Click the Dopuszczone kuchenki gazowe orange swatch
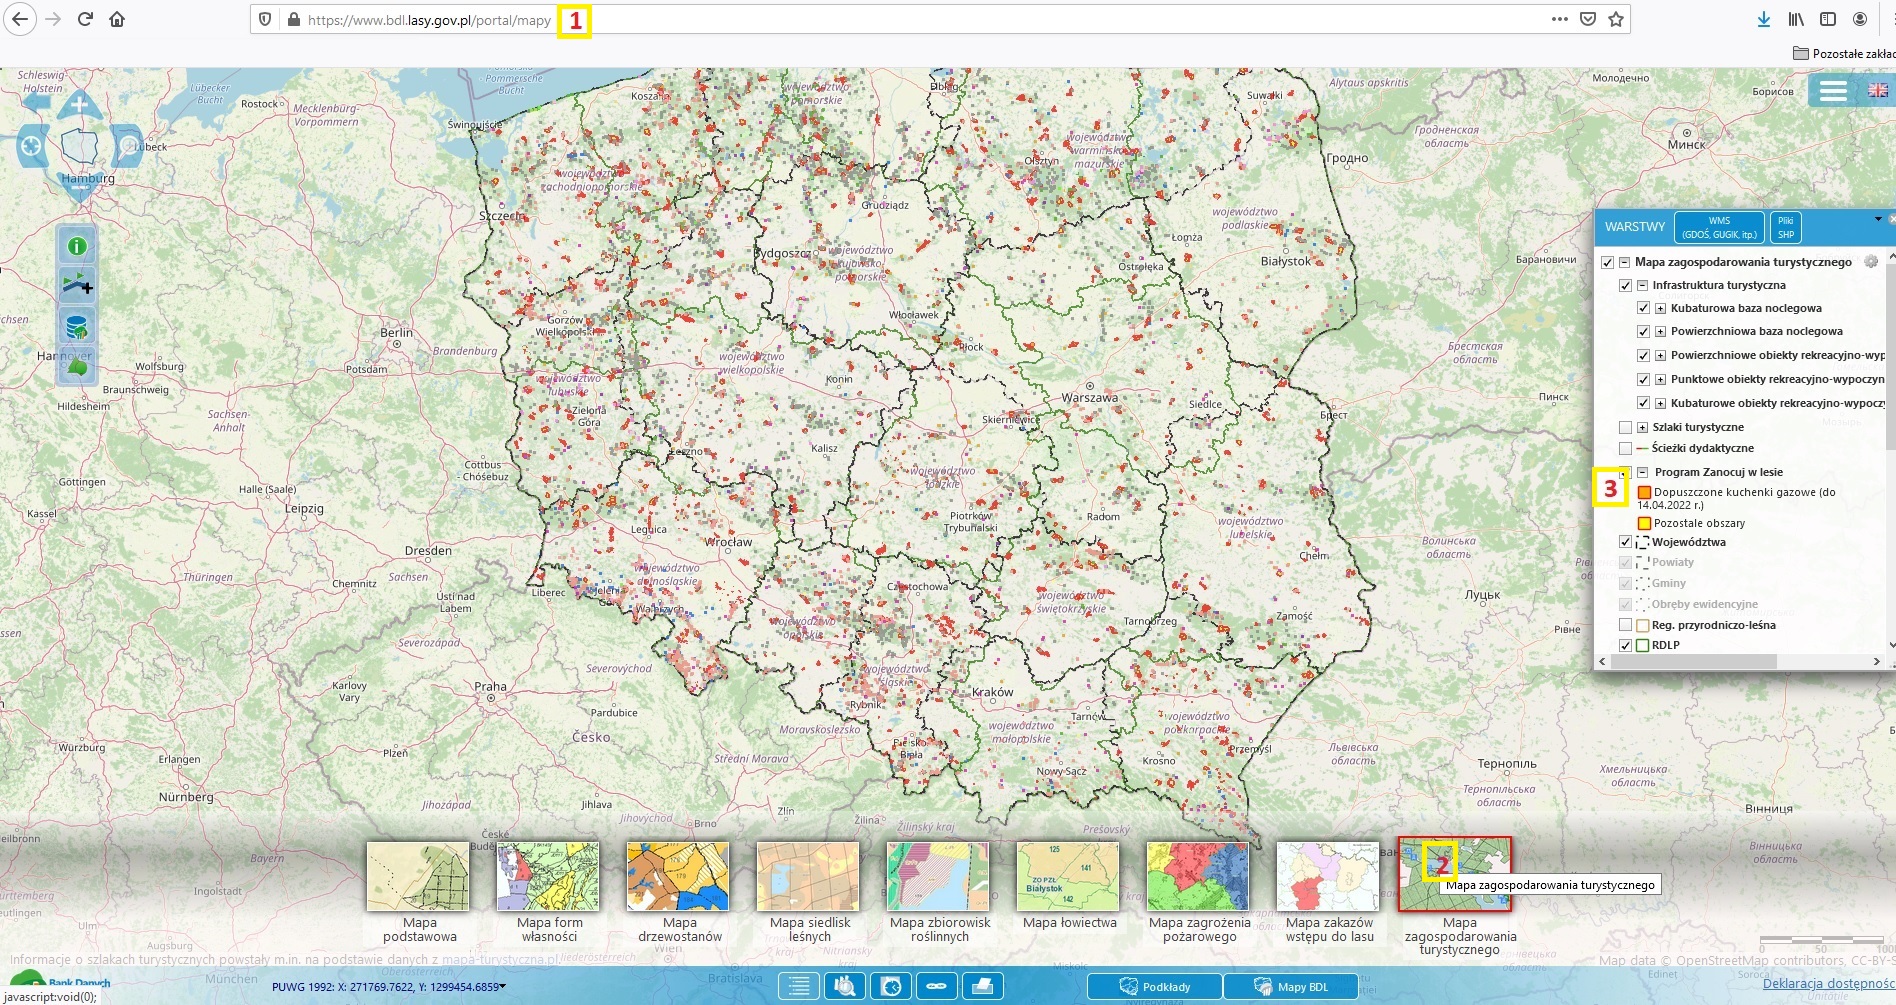 coord(1644,492)
